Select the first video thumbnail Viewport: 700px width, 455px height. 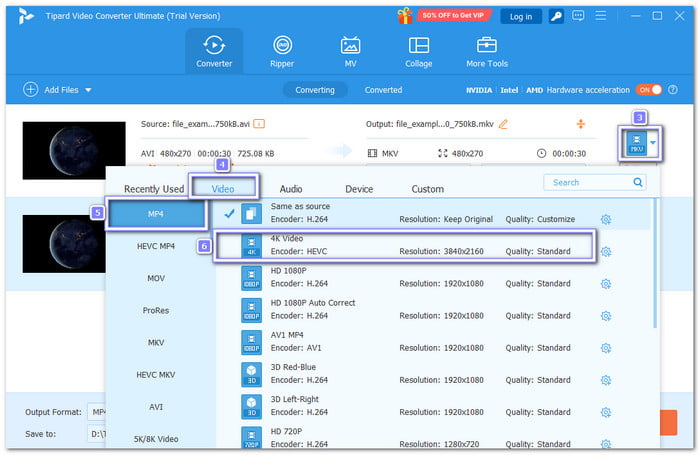pyautogui.click(x=74, y=150)
